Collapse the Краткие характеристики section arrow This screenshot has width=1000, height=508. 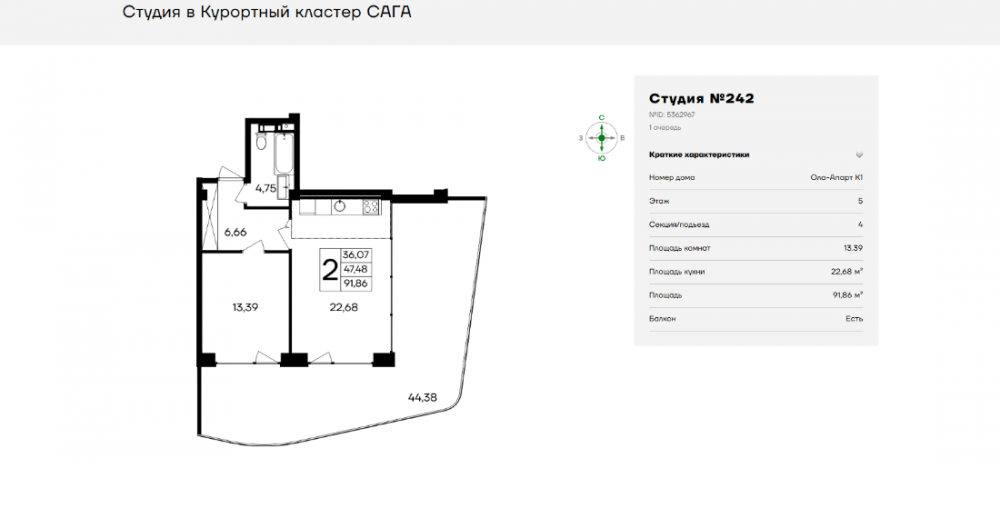[859, 155]
